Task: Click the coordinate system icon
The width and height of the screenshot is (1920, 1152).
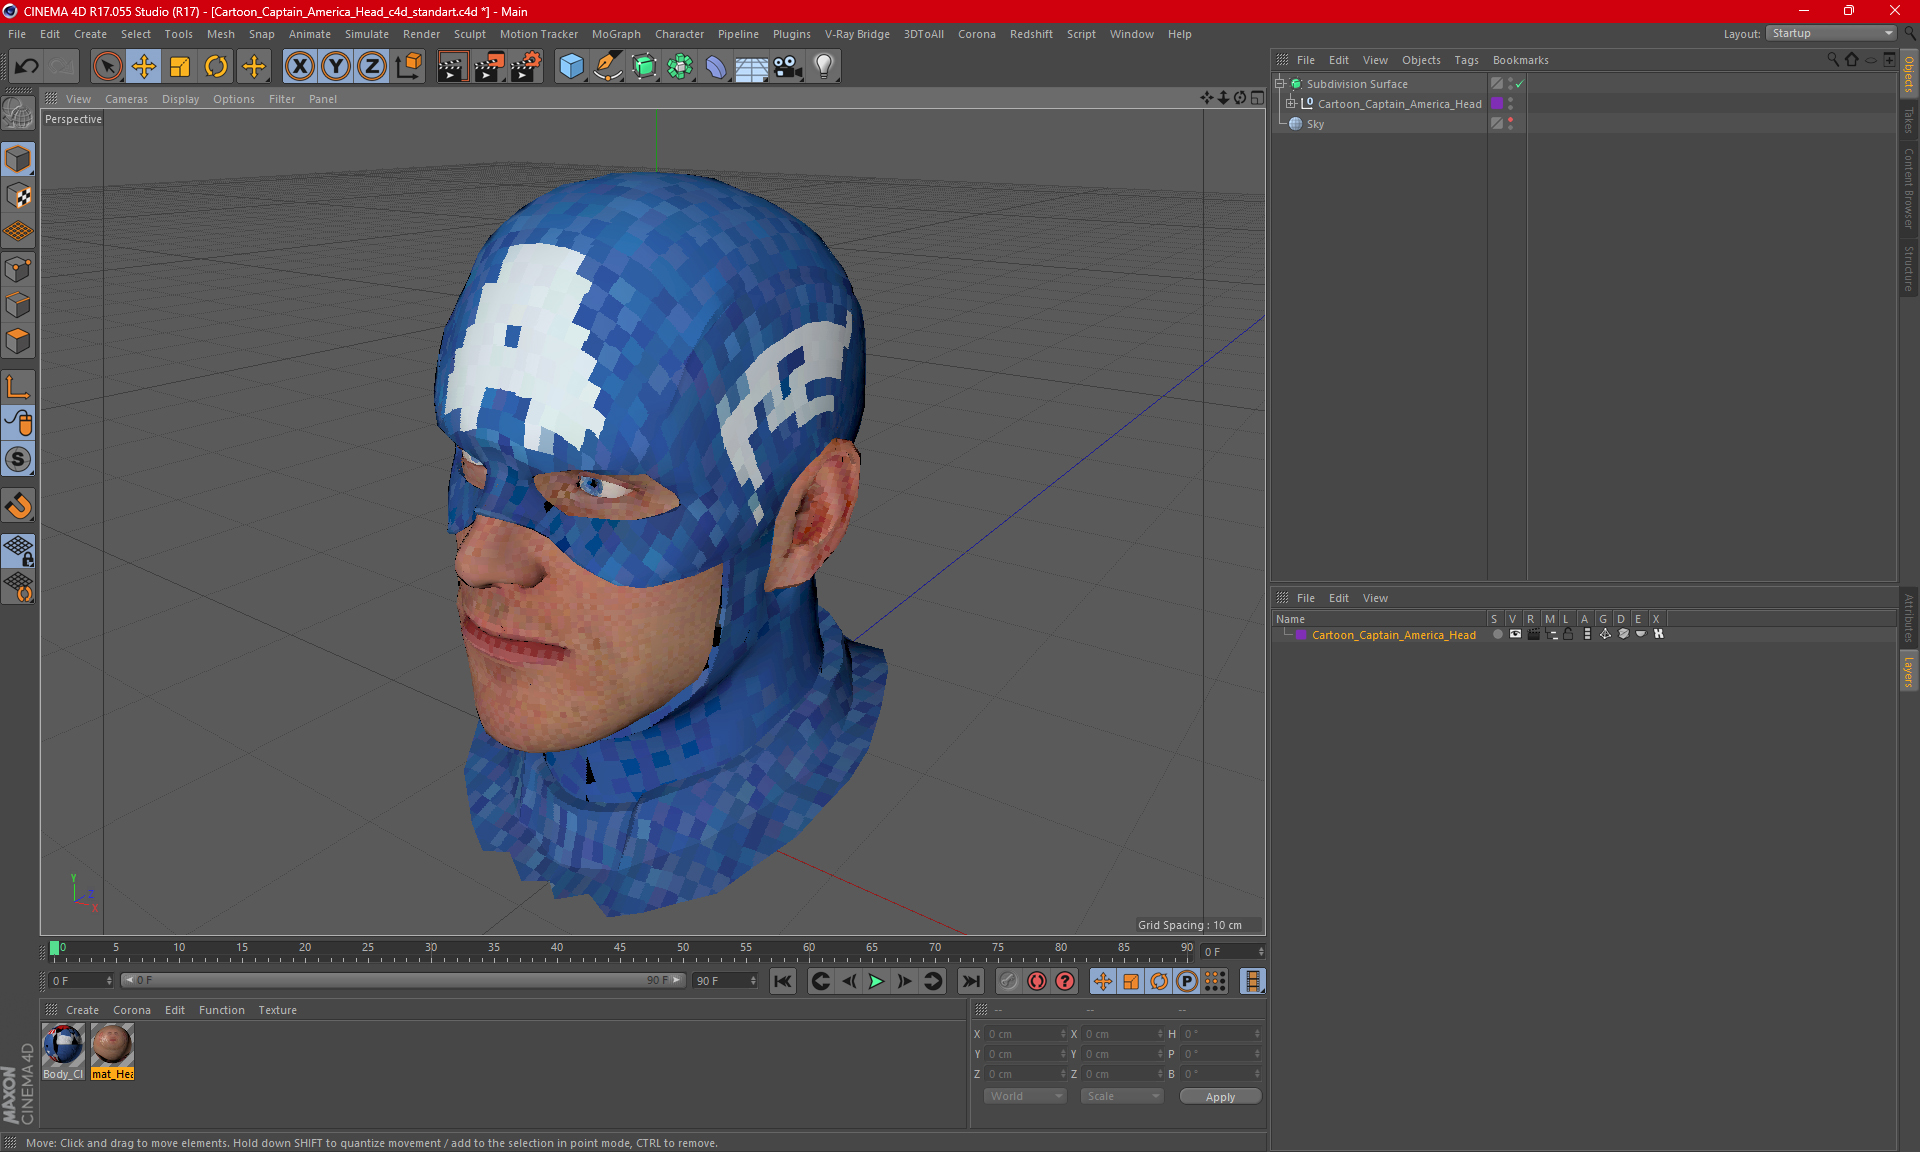Action: point(408,67)
